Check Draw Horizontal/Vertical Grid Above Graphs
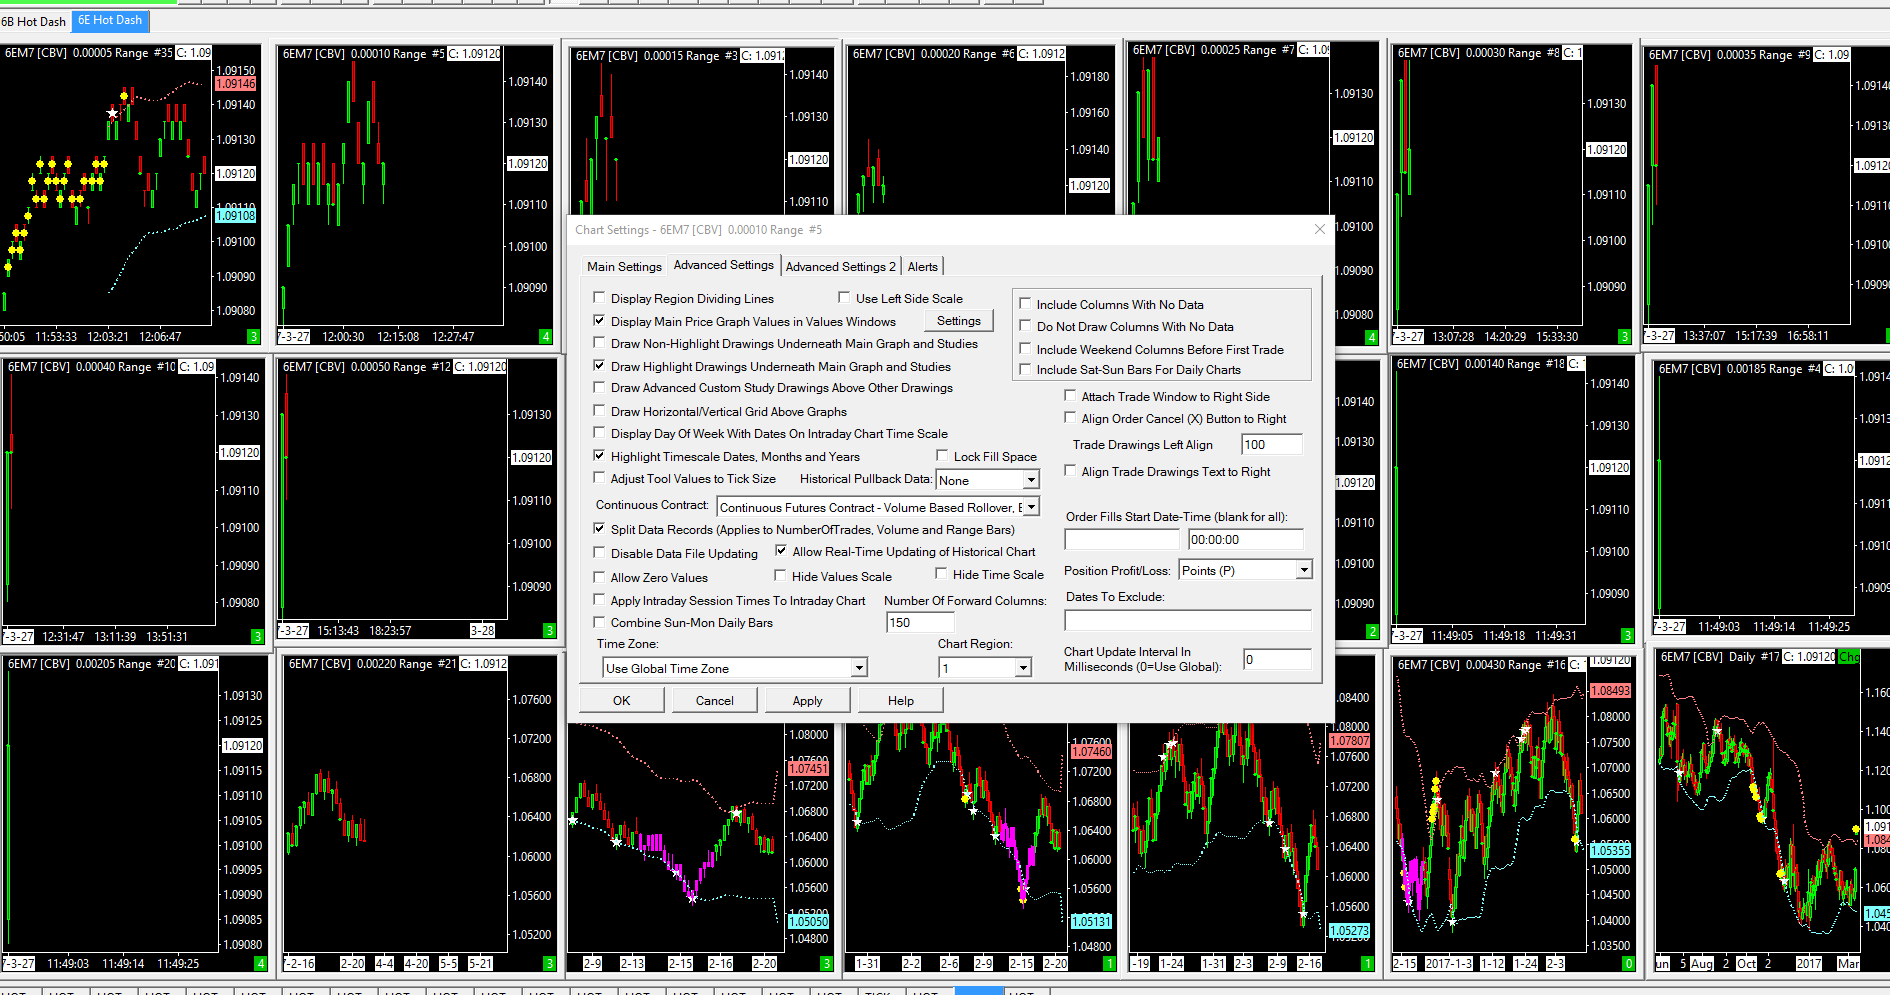The image size is (1890, 995). pos(599,411)
